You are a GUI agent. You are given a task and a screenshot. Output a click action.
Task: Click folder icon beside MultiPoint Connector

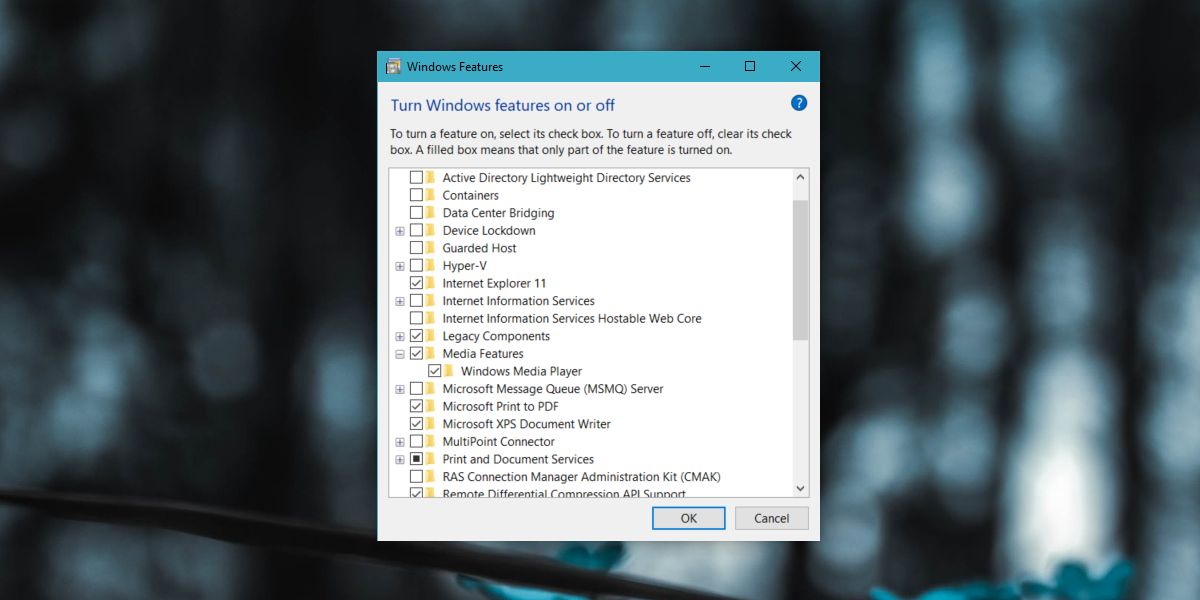(x=432, y=442)
